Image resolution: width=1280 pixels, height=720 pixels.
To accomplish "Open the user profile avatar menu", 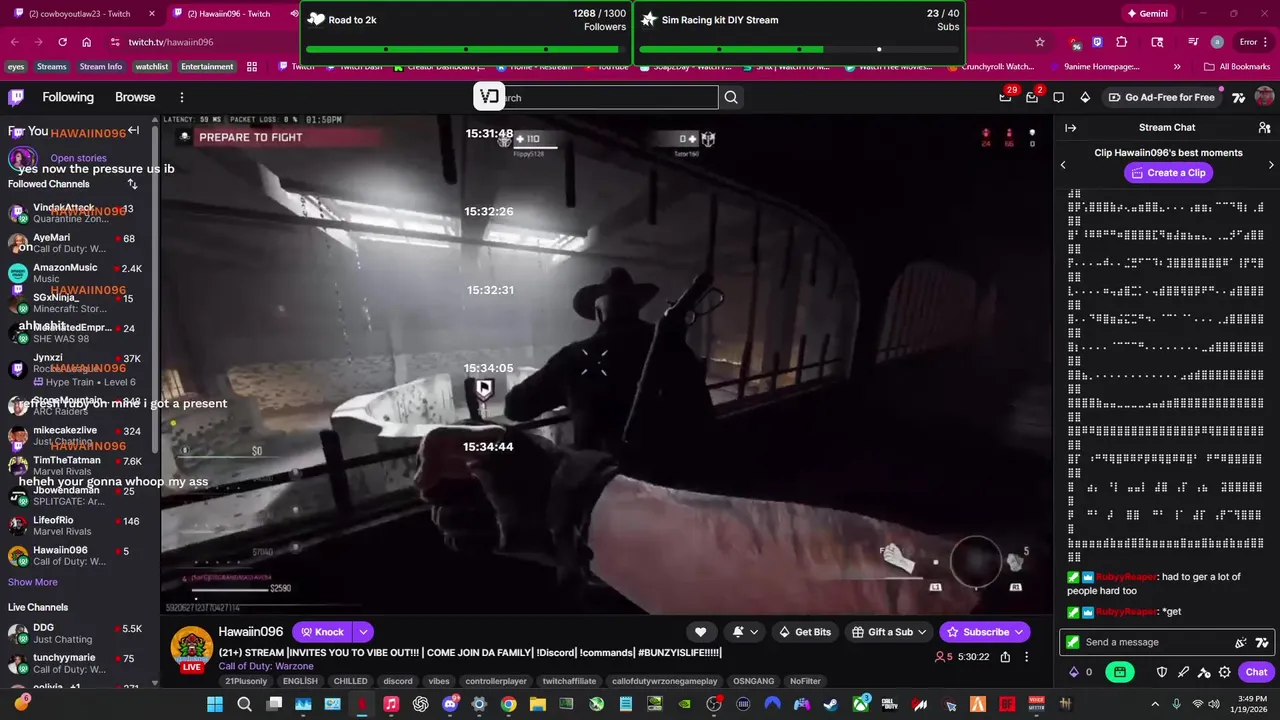I will tap(1264, 97).
